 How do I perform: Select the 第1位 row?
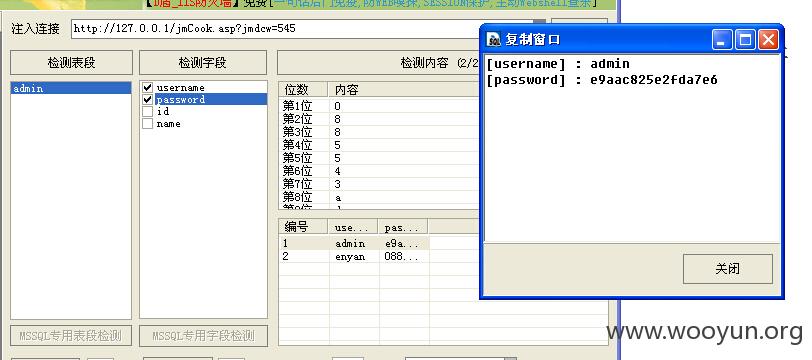(380, 106)
